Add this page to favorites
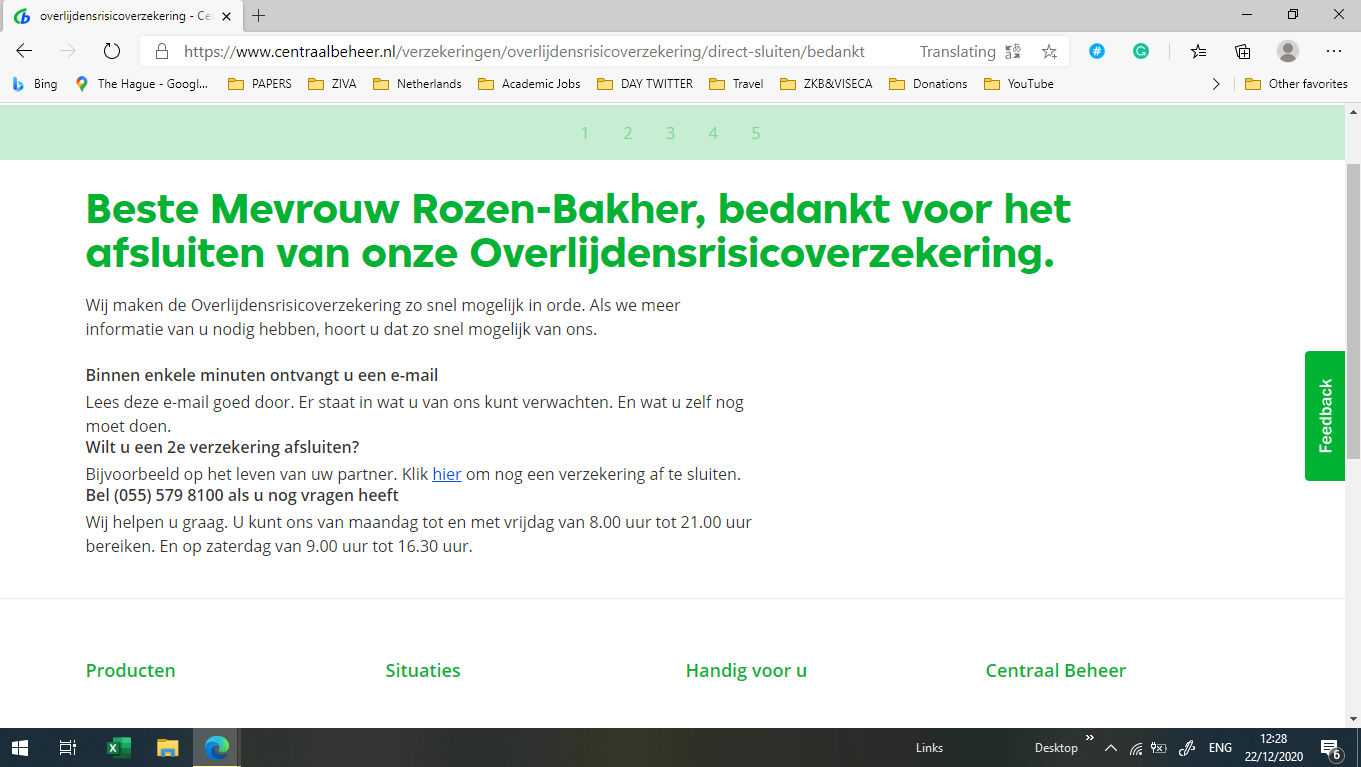Viewport: 1361px width, 767px height. coord(1049,51)
